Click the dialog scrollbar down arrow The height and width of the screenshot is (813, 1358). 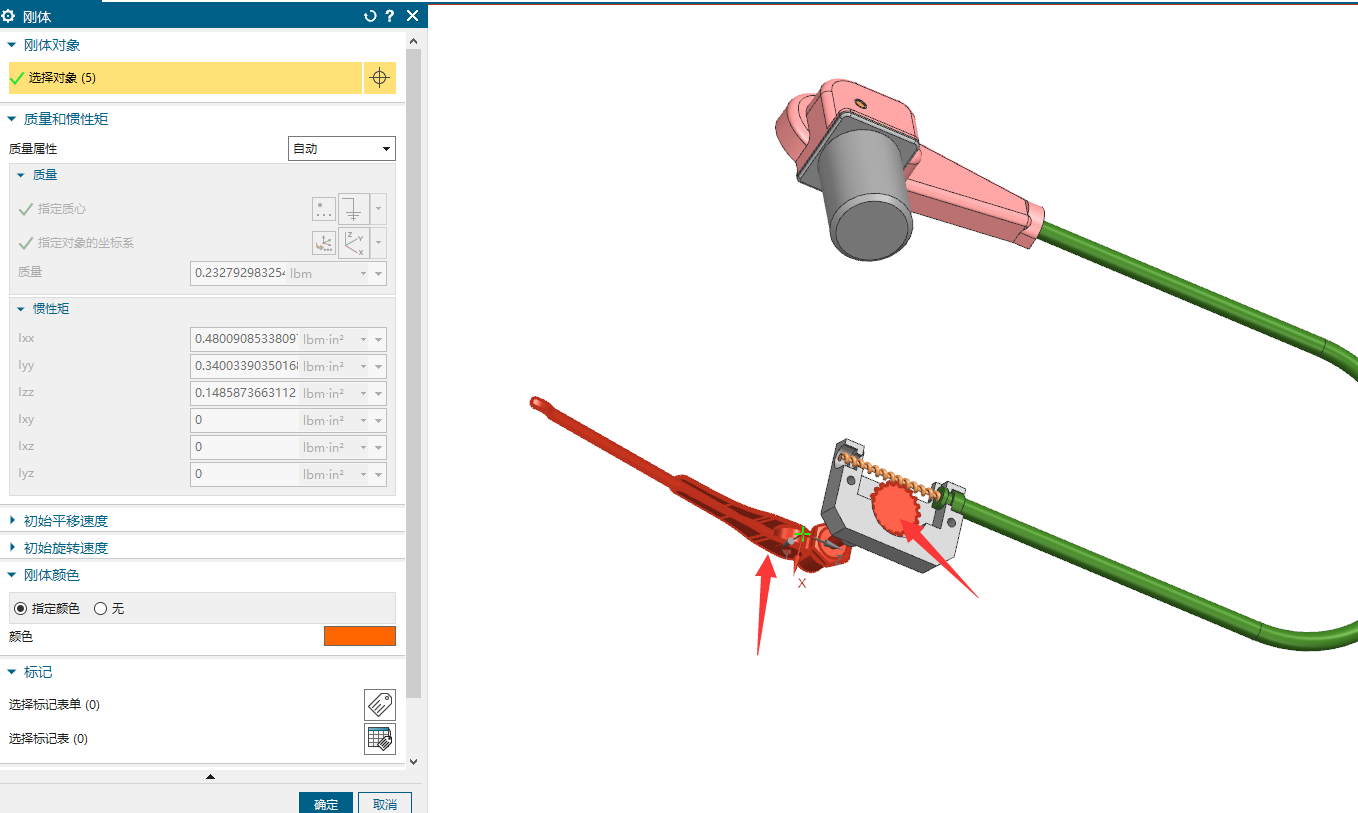pos(414,761)
